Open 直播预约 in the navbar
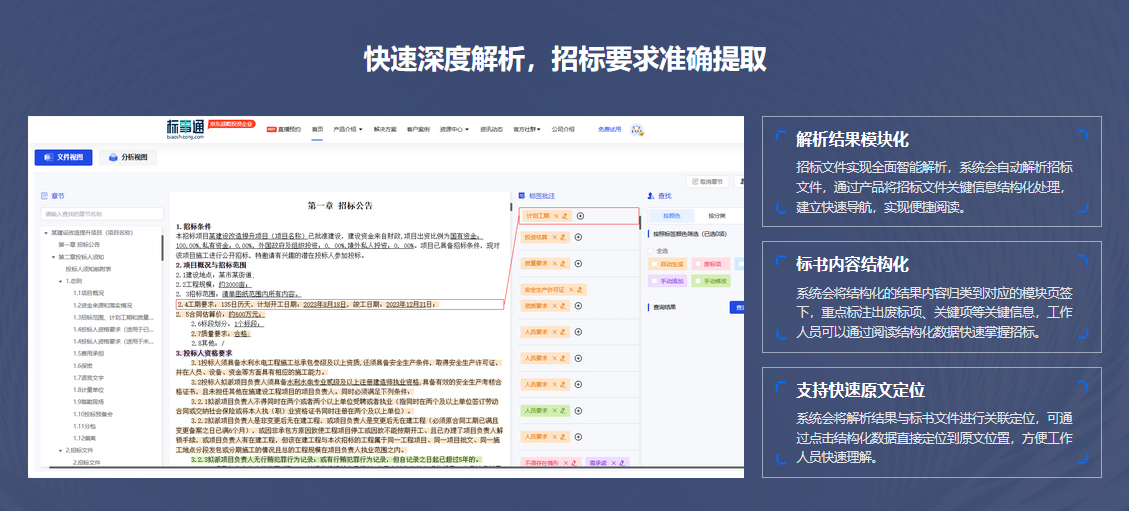The height and width of the screenshot is (511, 1129). [289, 130]
